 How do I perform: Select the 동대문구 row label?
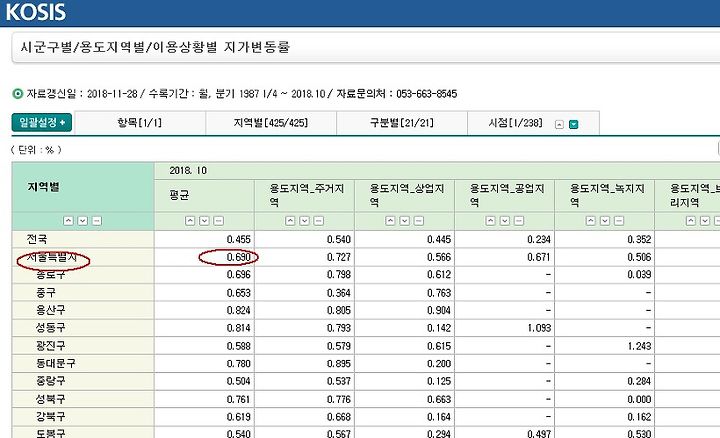tap(56, 364)
